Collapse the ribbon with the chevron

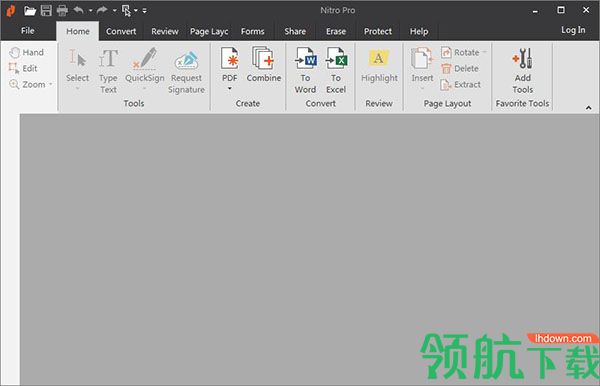click(589, 108)
